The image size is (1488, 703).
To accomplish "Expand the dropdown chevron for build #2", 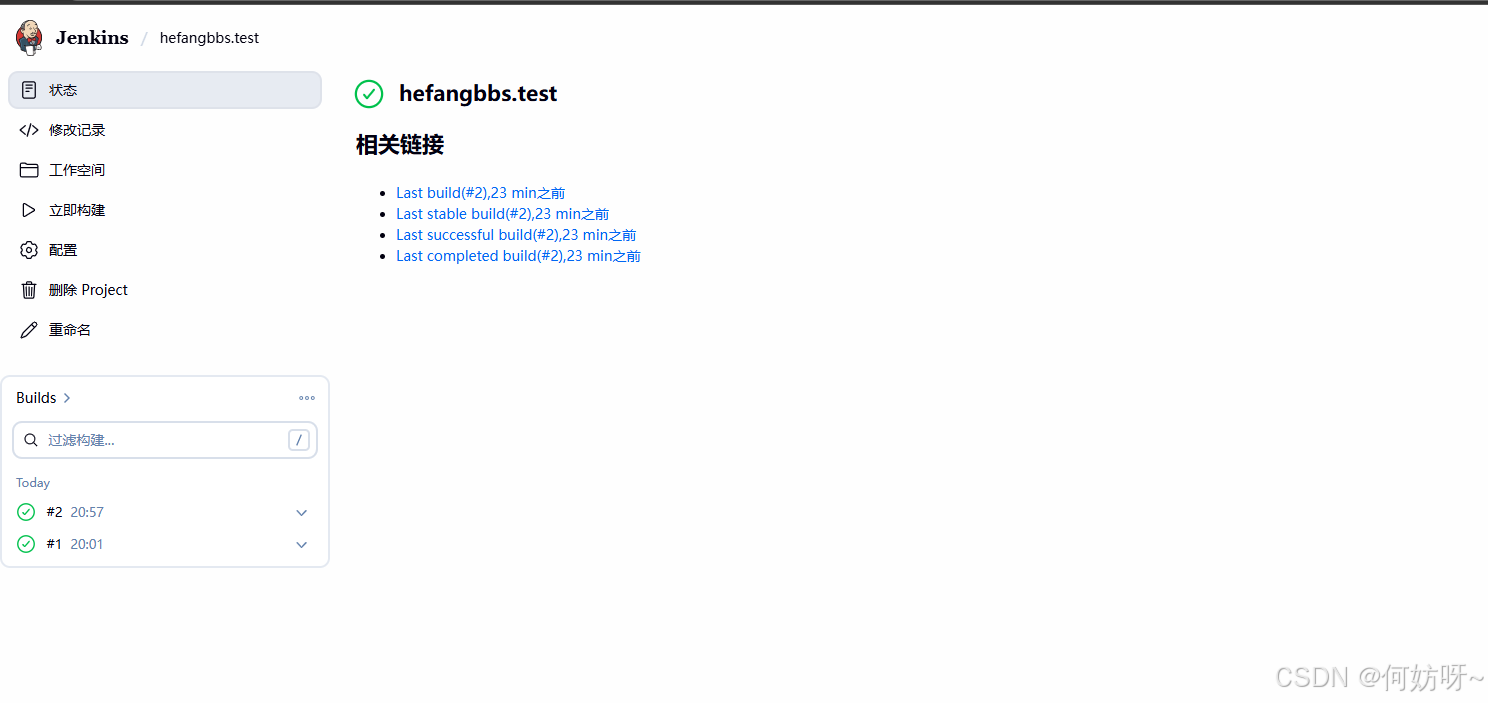I will 302,513.
